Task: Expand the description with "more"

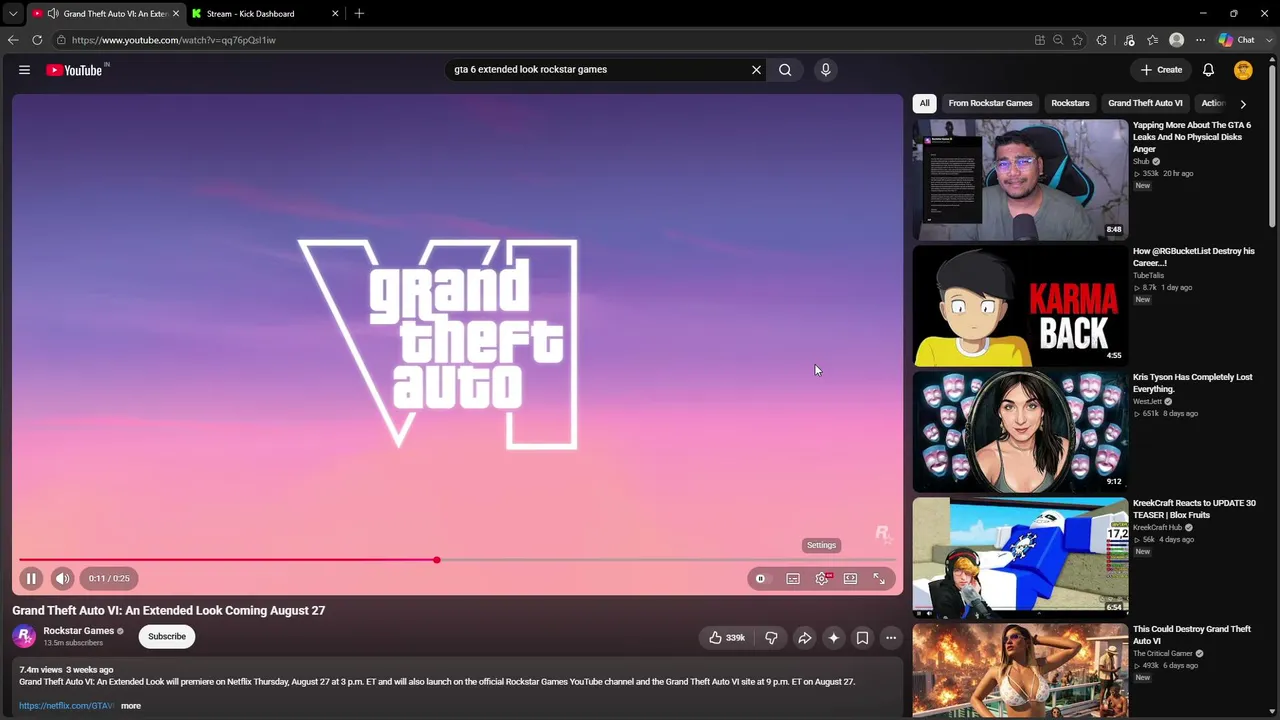Action: 131,706
